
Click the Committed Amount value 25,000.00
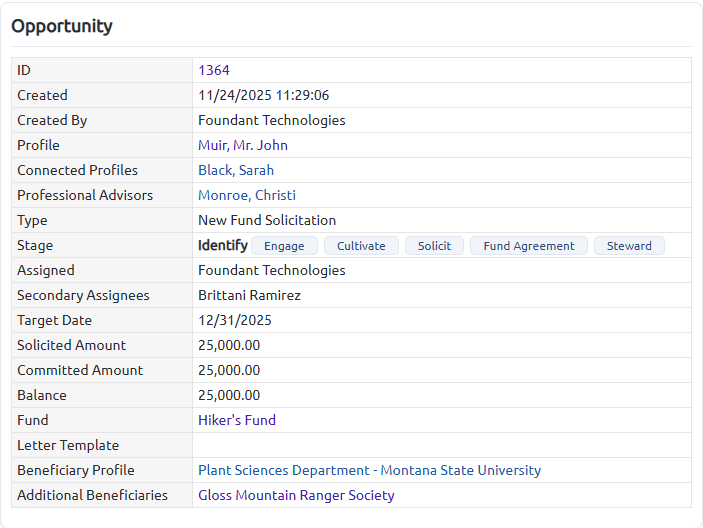229,370
